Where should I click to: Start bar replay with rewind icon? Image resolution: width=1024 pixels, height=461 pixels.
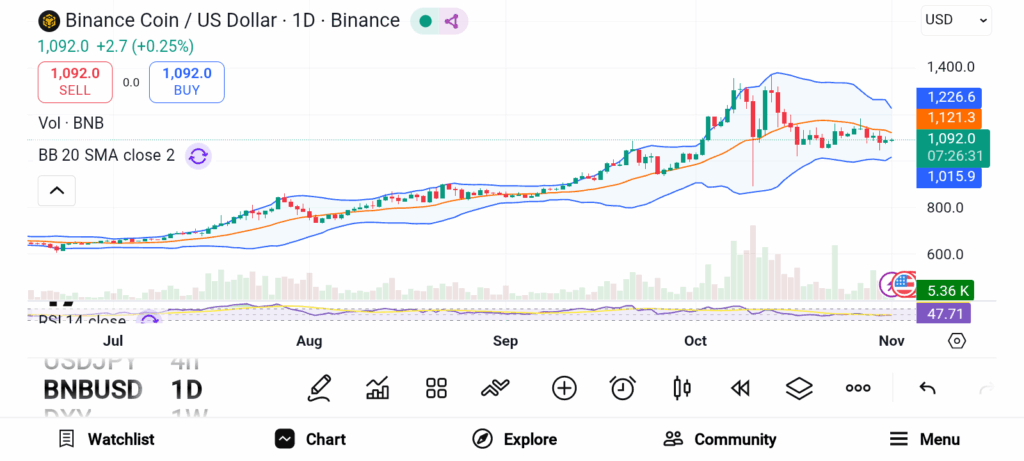(x=740, y=388)
